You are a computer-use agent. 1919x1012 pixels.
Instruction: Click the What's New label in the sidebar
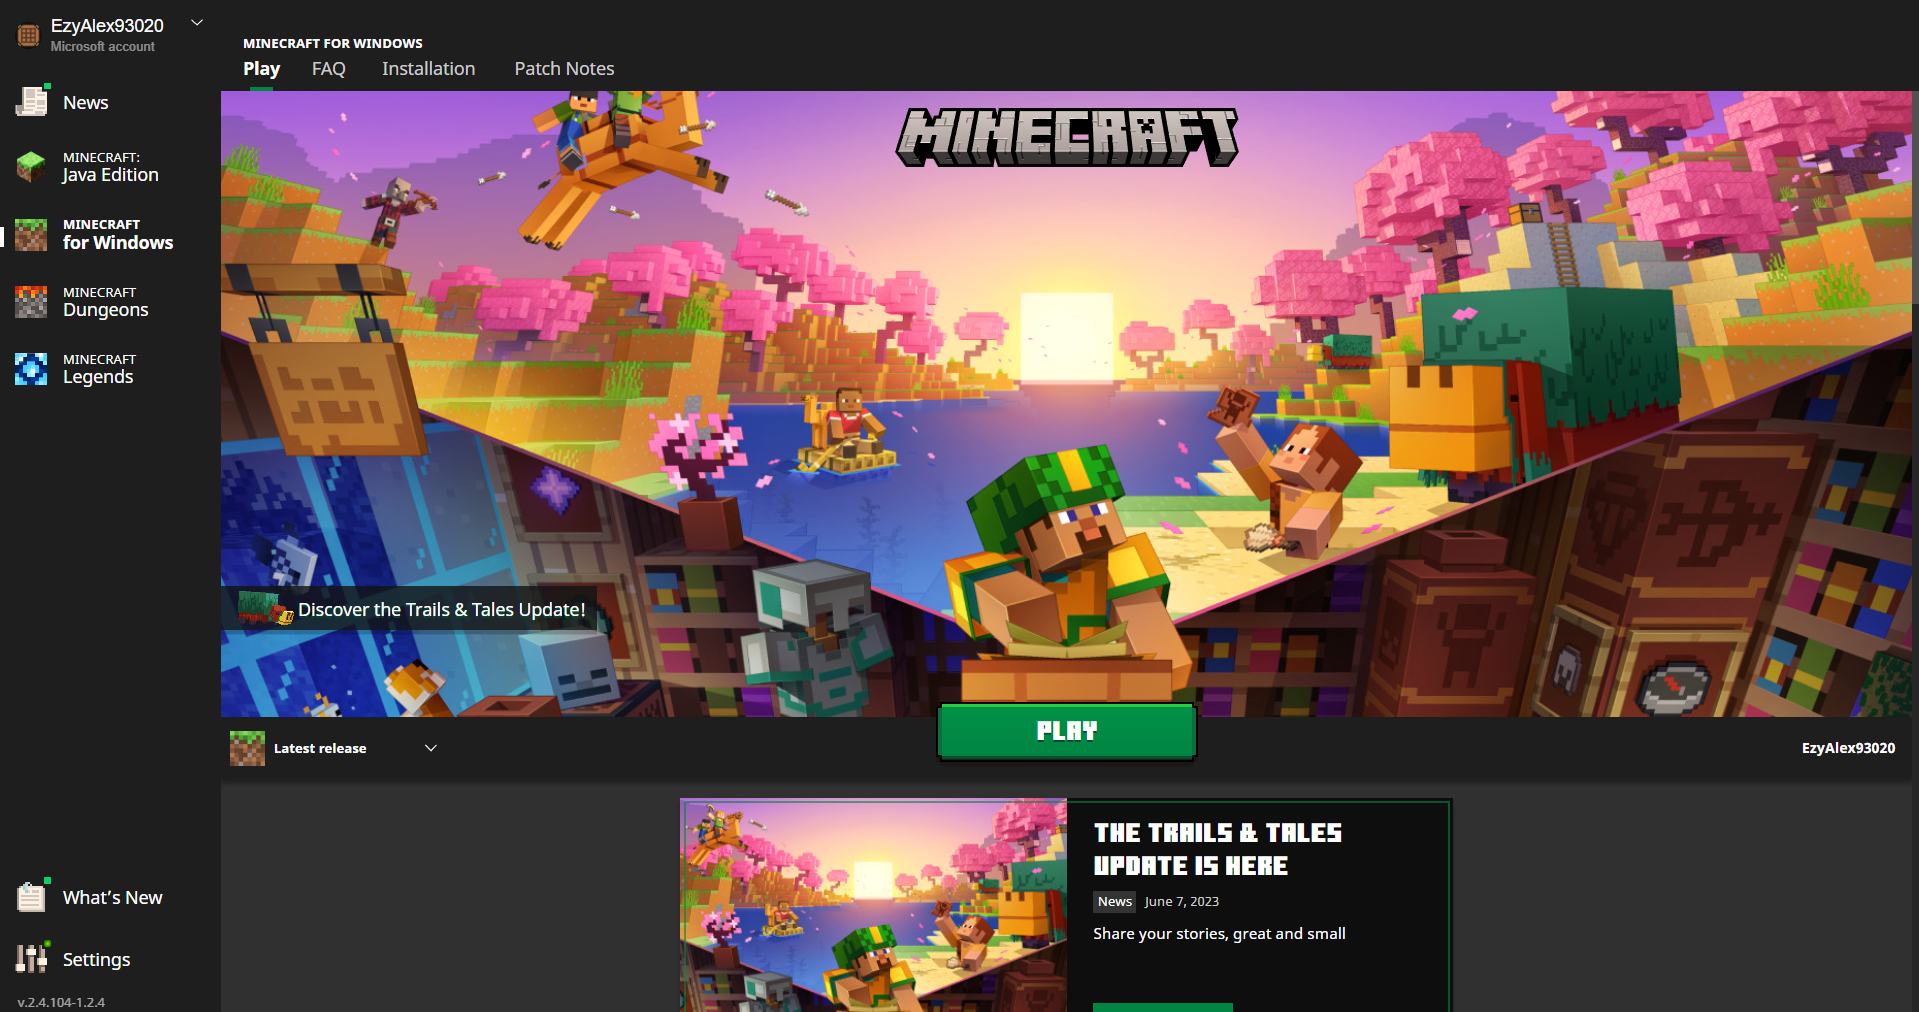click(x=113, y=897)
